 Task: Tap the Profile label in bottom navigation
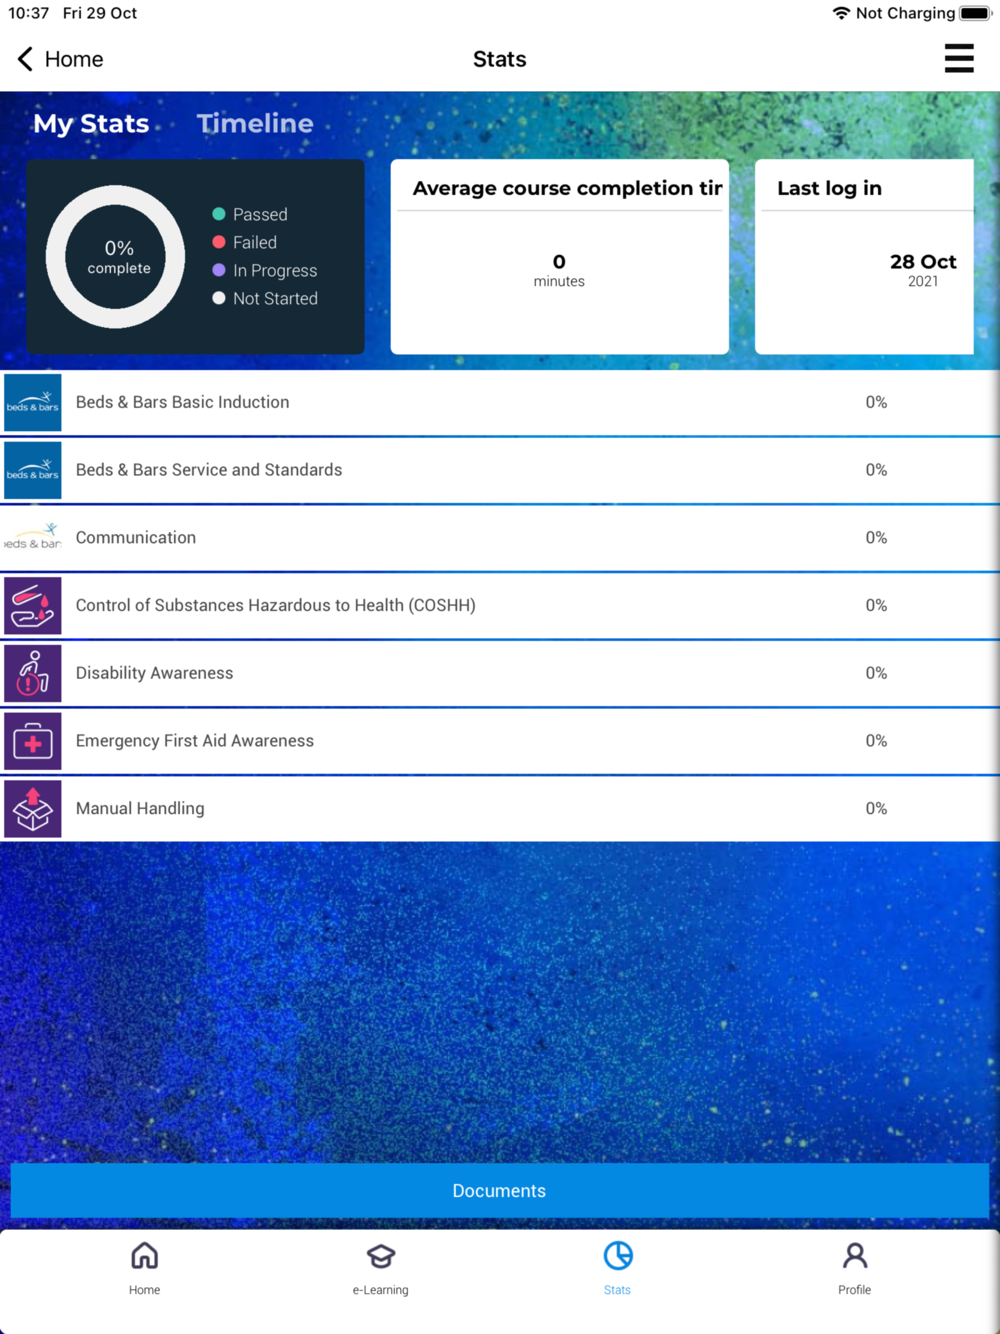click(854, 1290)
